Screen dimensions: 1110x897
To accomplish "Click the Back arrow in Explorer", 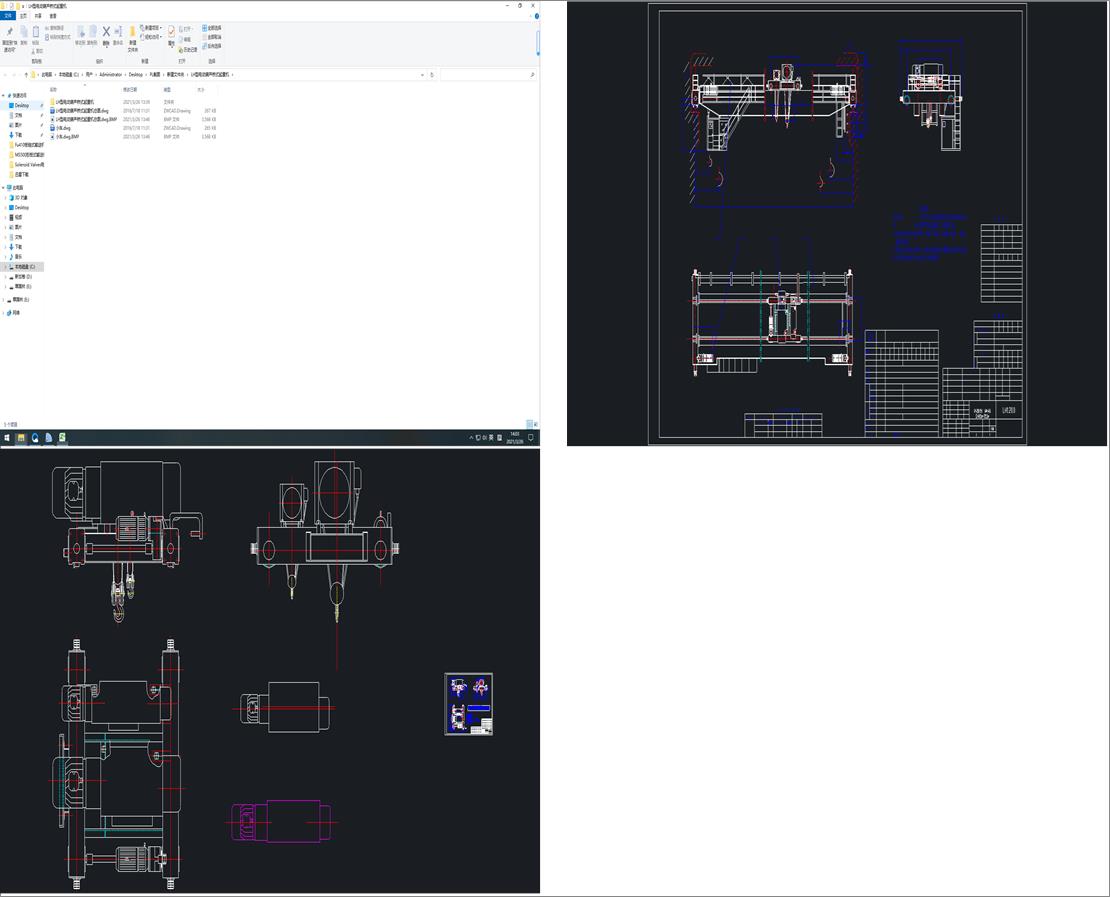I will [6, 74].
